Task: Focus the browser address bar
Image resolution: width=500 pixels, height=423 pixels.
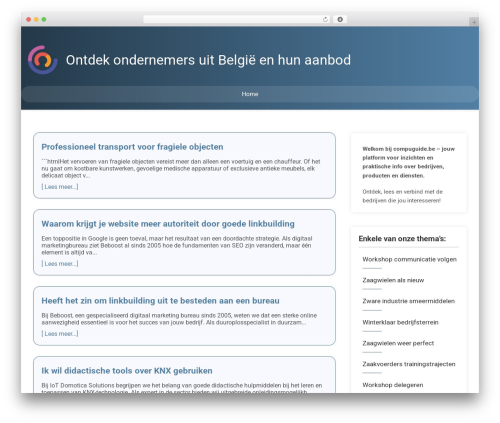Action: [x=237, y=19]
